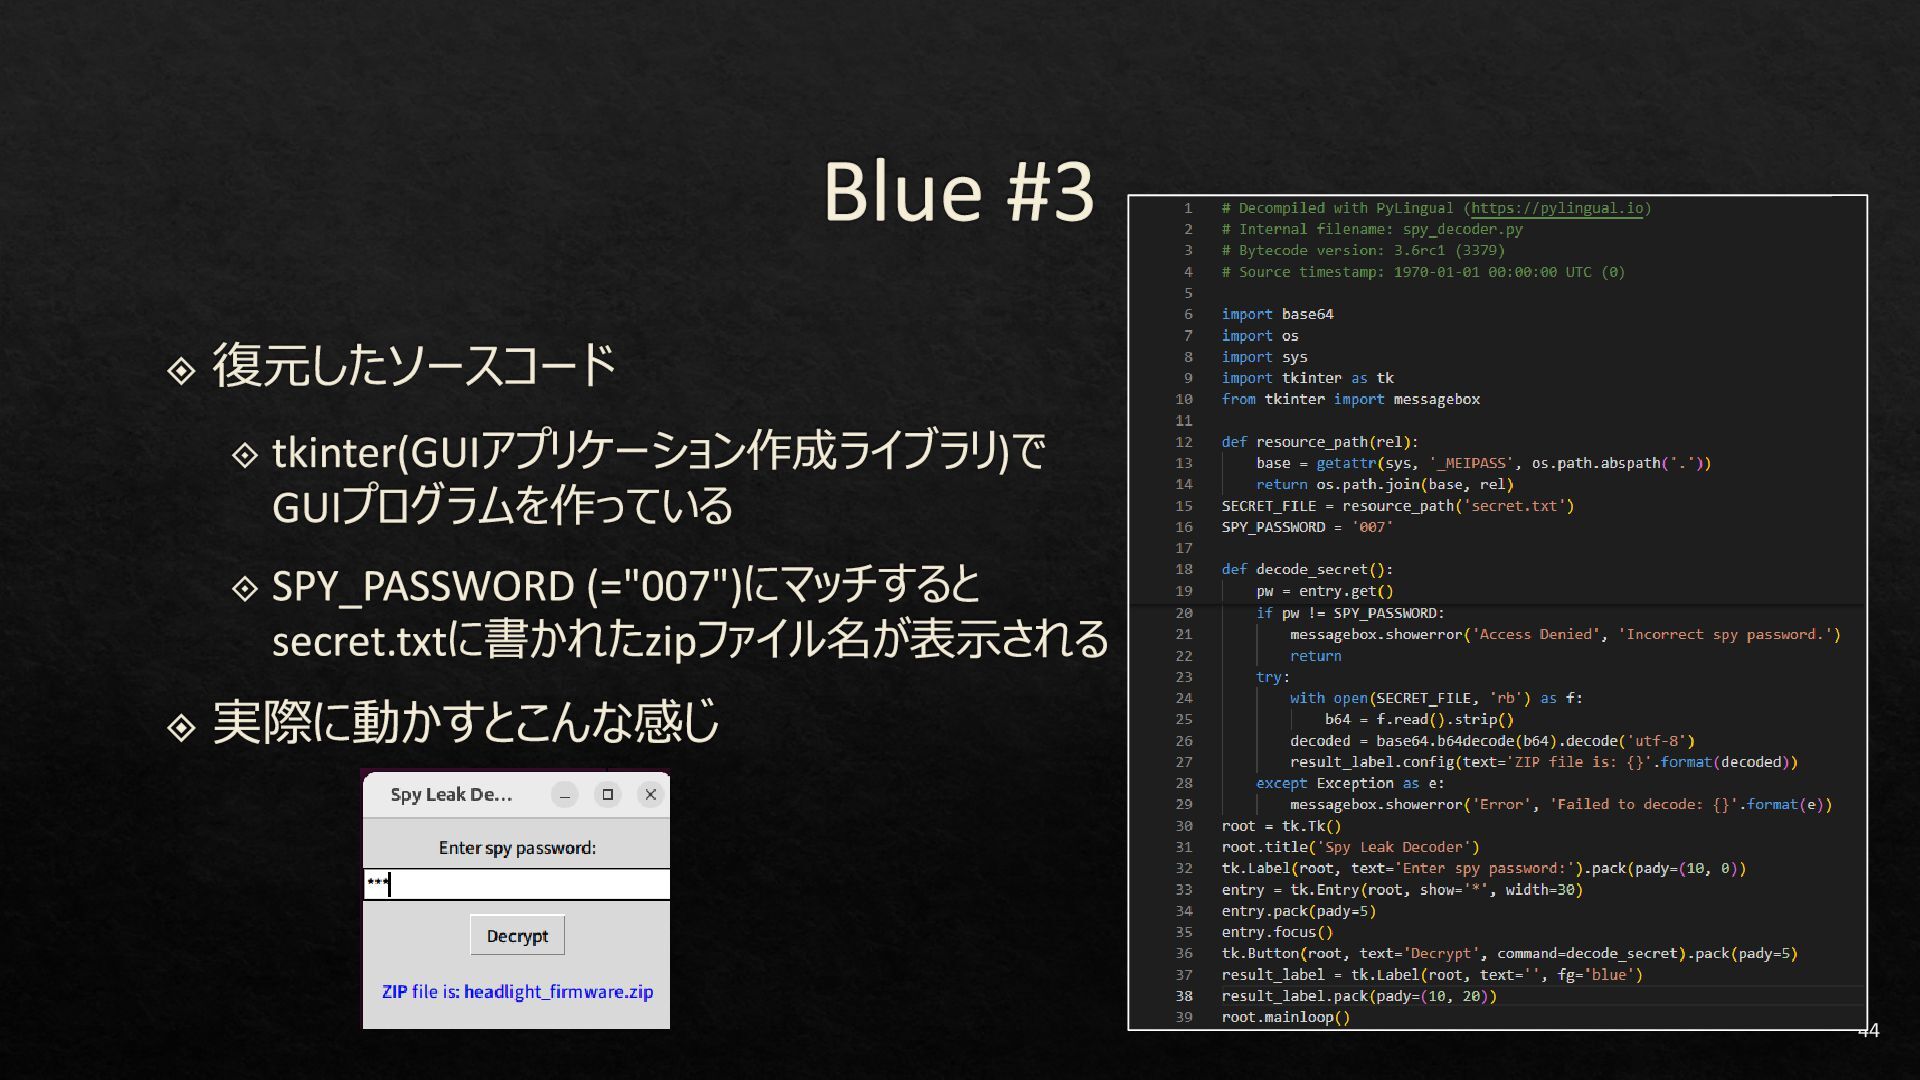Click line number 38 in the gutter

[x=1184, y=996]
